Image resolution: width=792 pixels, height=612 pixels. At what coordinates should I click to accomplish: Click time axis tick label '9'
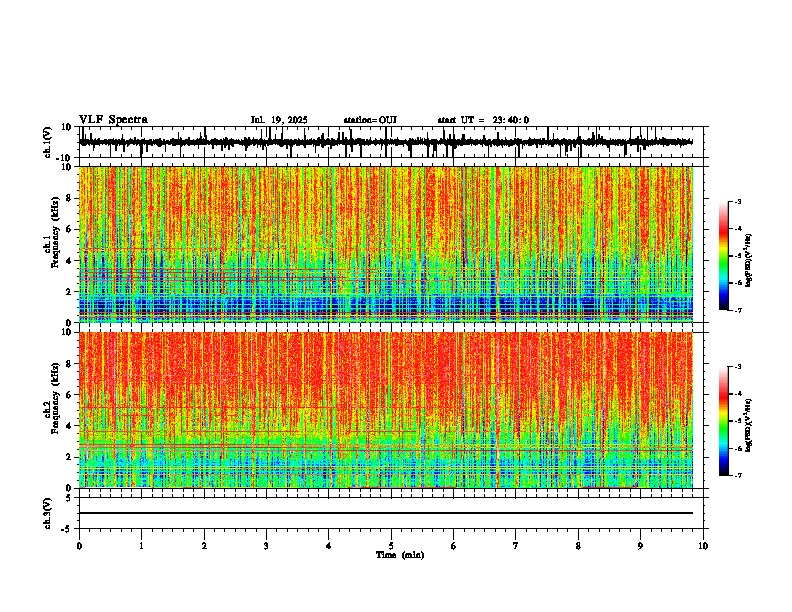pyautogui.click(x=640, y=546)
